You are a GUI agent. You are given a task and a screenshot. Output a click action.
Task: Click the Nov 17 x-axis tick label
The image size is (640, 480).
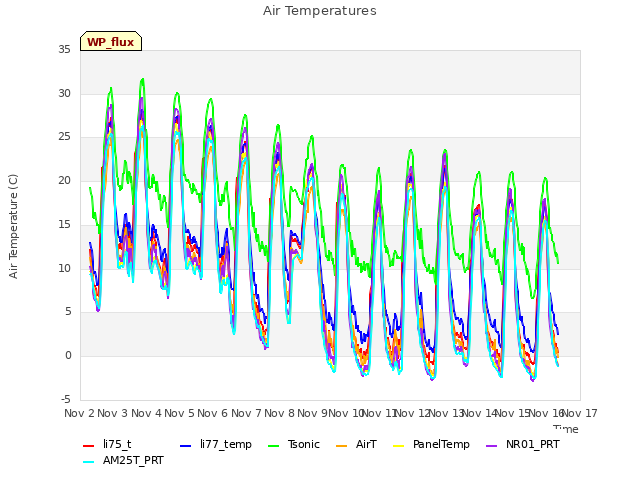coord(580,413)
